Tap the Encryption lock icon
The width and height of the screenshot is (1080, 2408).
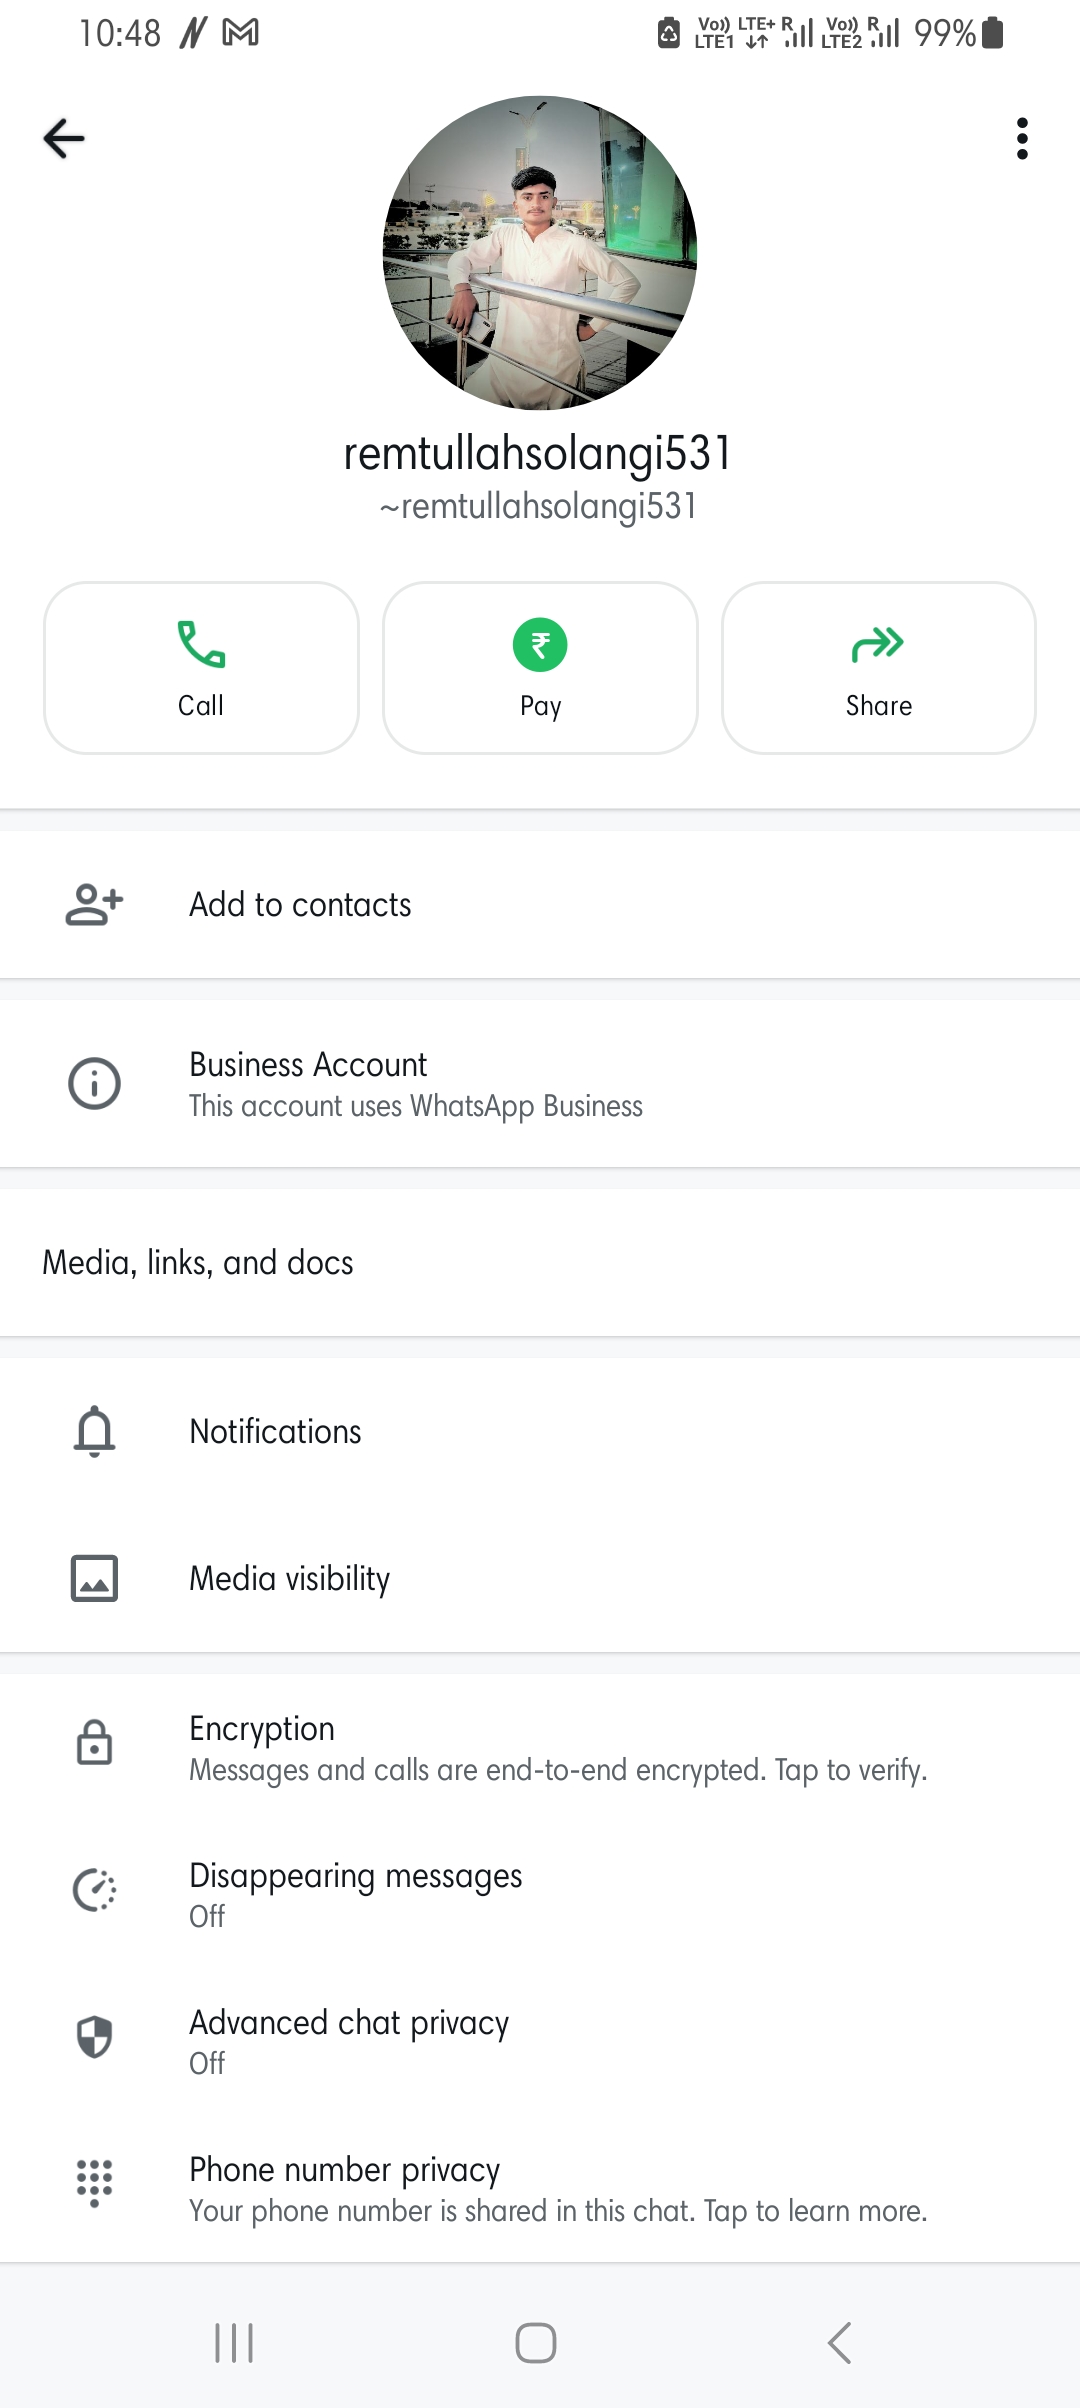tap(94, 1743)
